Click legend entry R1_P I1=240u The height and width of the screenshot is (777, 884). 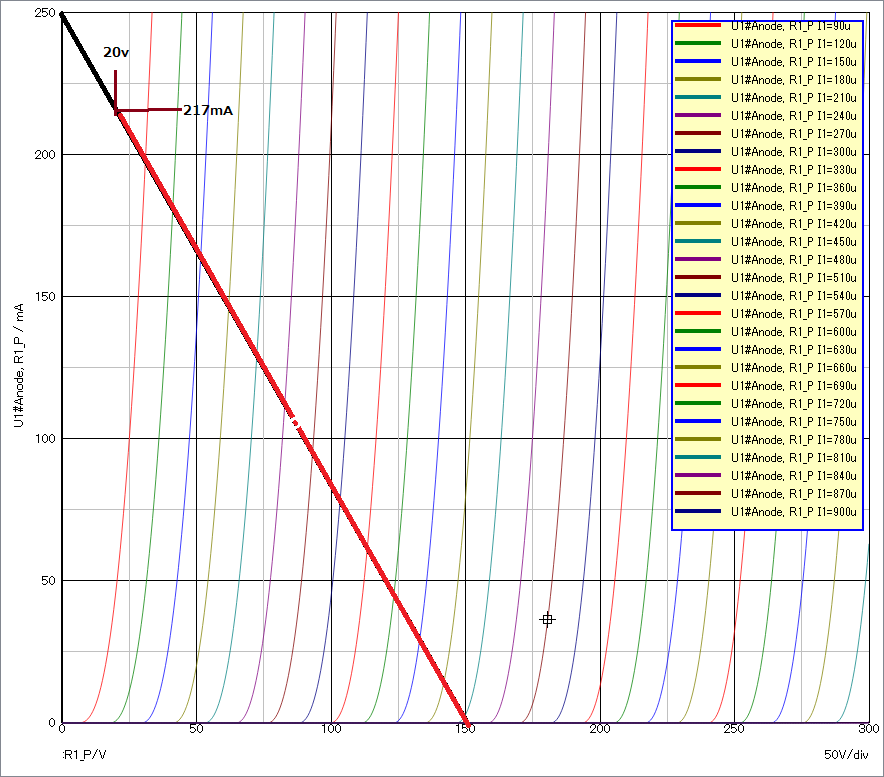pos(766,116)
